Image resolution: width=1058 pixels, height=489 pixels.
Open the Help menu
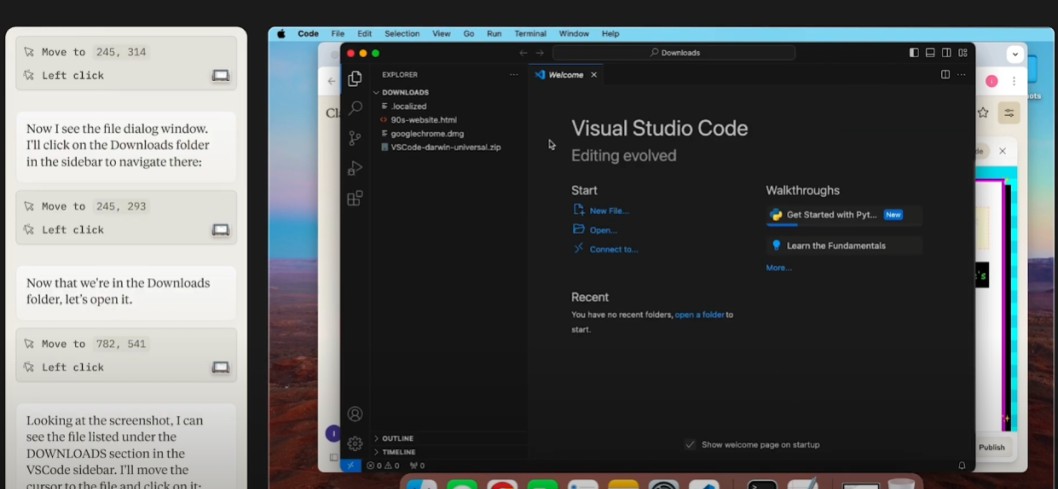tap(611, 34)
